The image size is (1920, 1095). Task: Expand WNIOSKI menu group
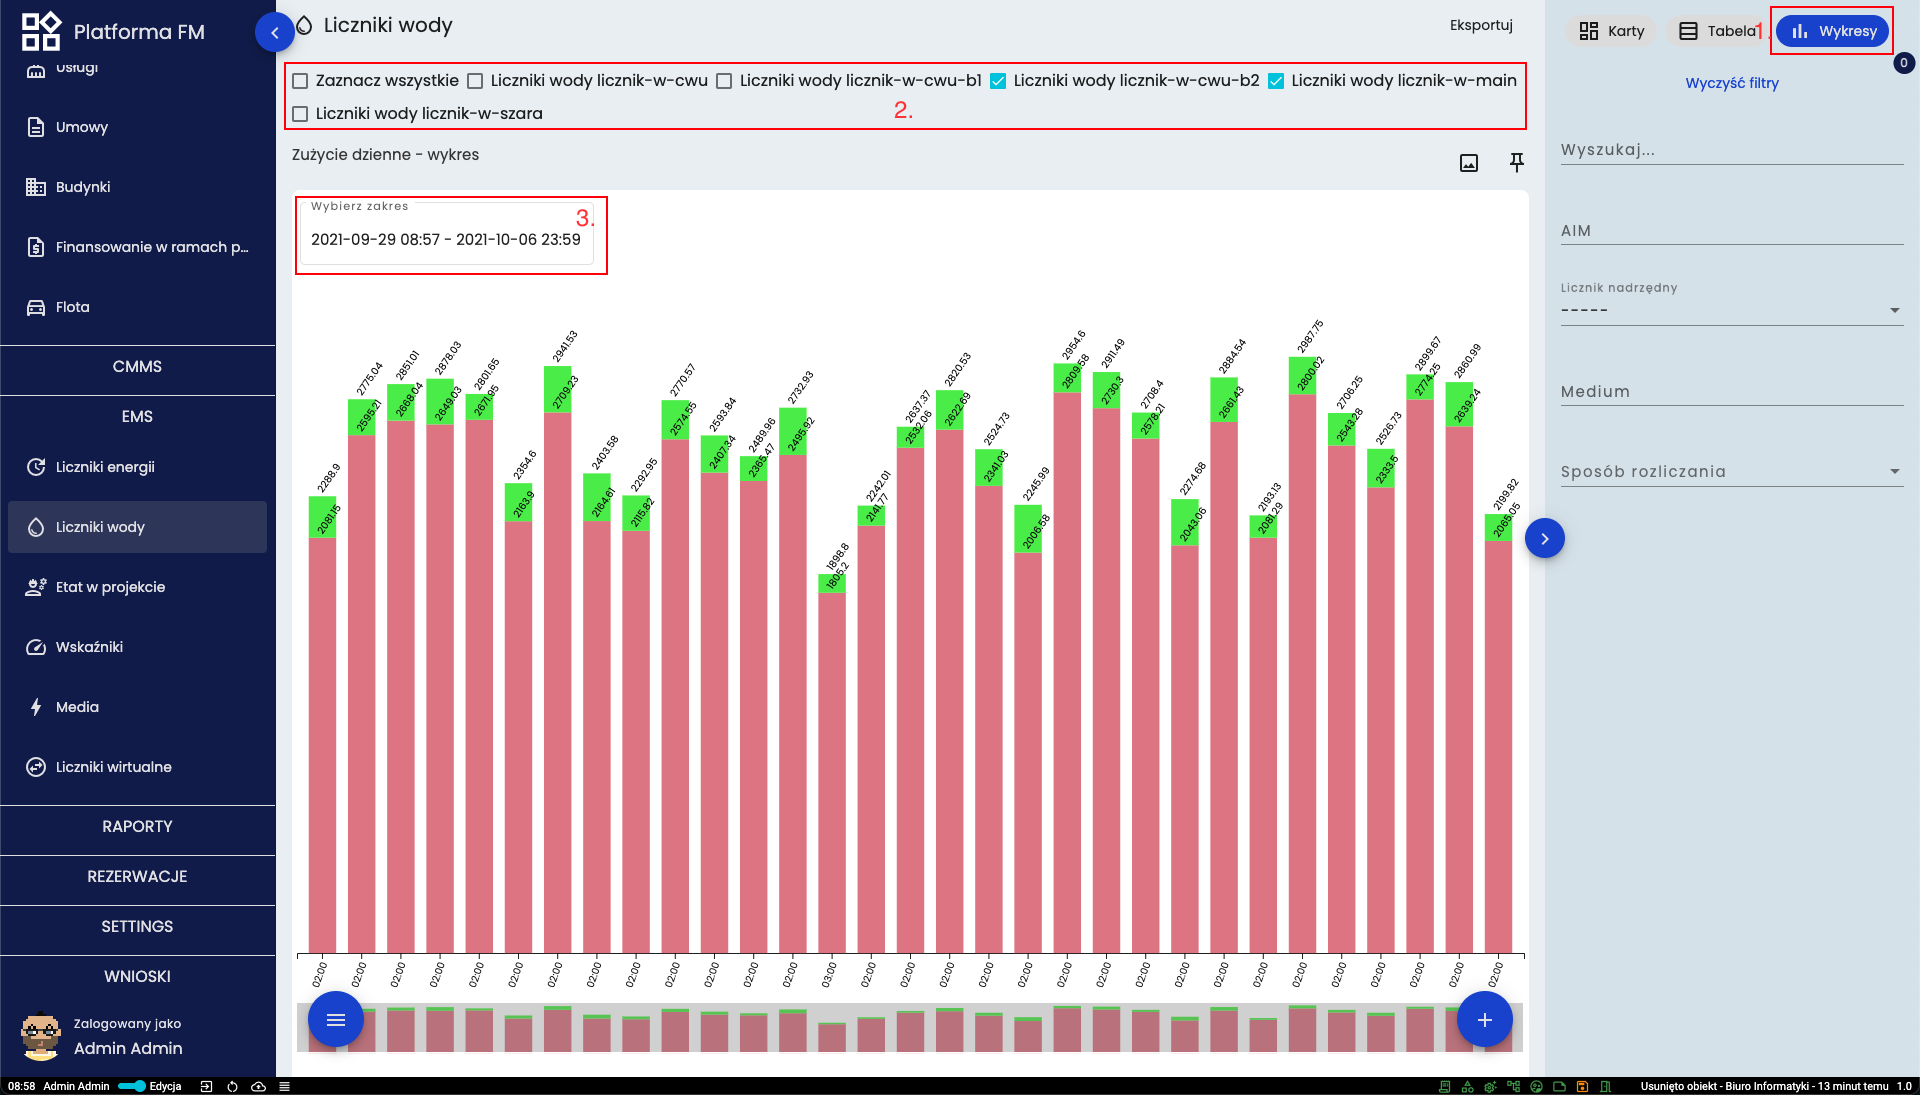pyautogui.click(x=137, y=977)
